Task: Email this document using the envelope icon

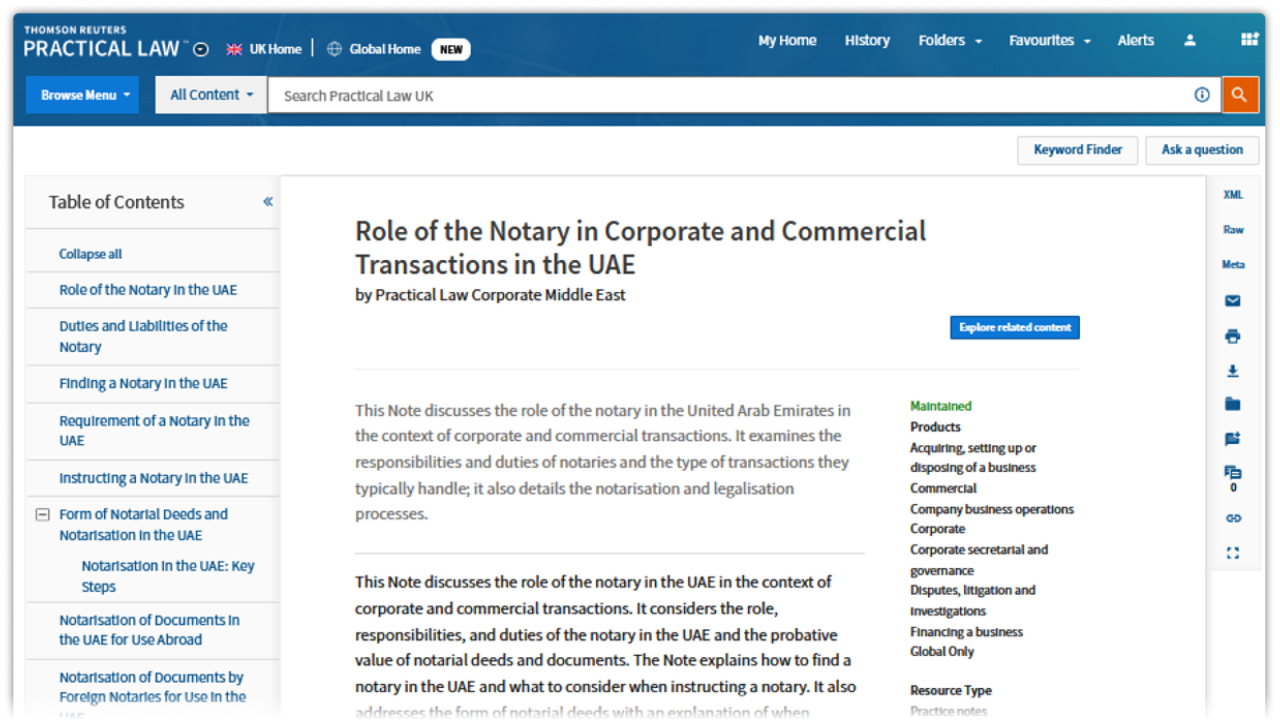Action: click(x=1232, y=300)
